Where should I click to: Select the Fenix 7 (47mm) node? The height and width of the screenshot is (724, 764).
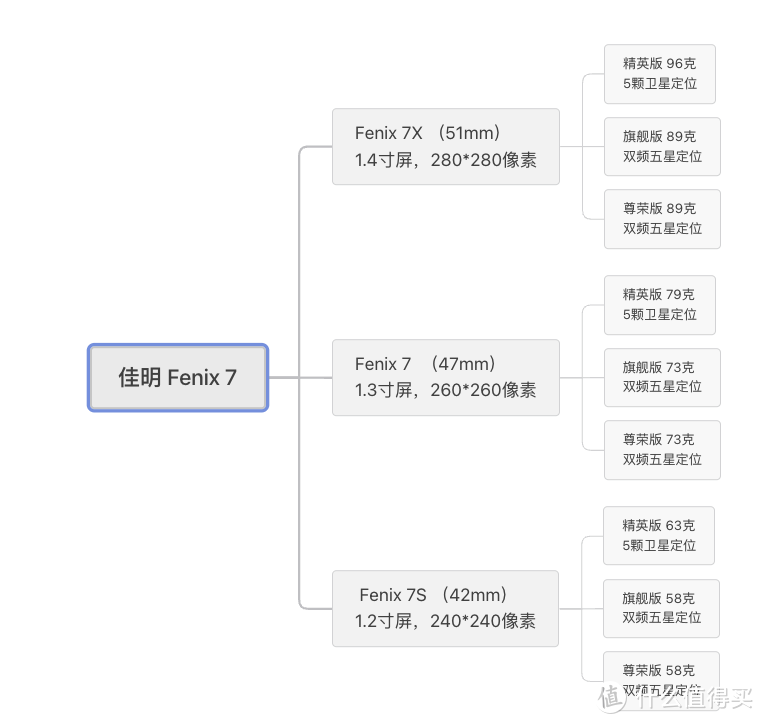coord(446,378)
